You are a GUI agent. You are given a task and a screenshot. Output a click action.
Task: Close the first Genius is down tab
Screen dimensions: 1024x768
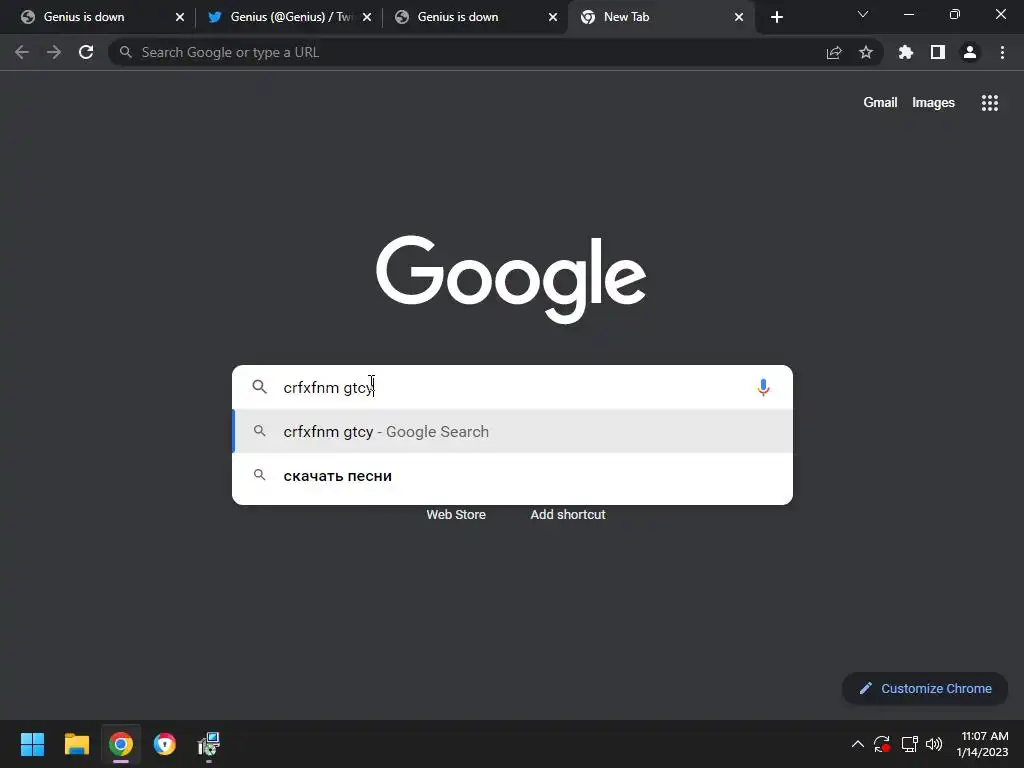coord(180,17)
